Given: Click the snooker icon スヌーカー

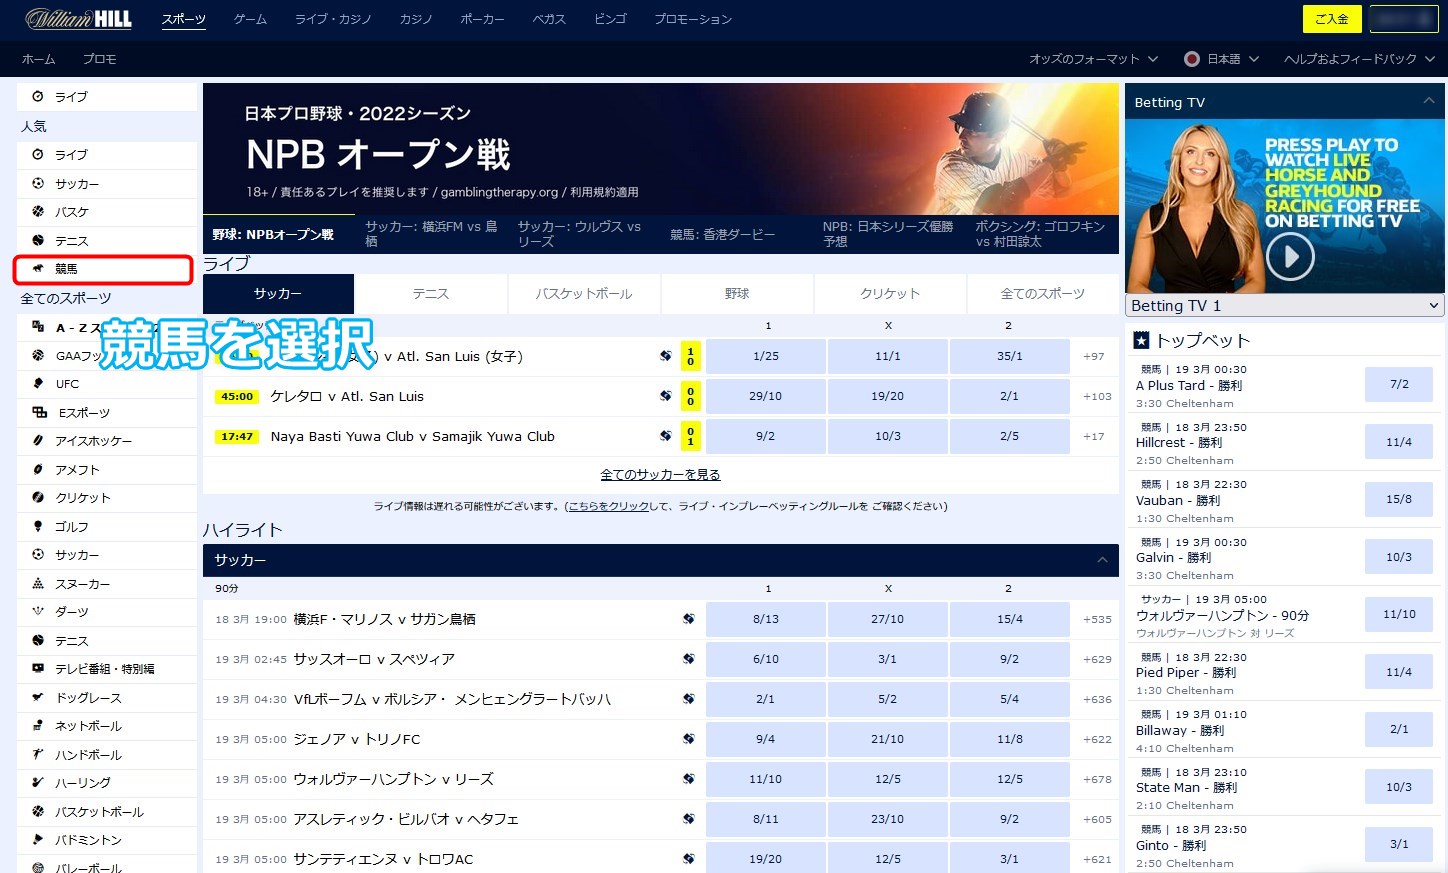Looking at the screenshot, I should click(x=38, y=583).
